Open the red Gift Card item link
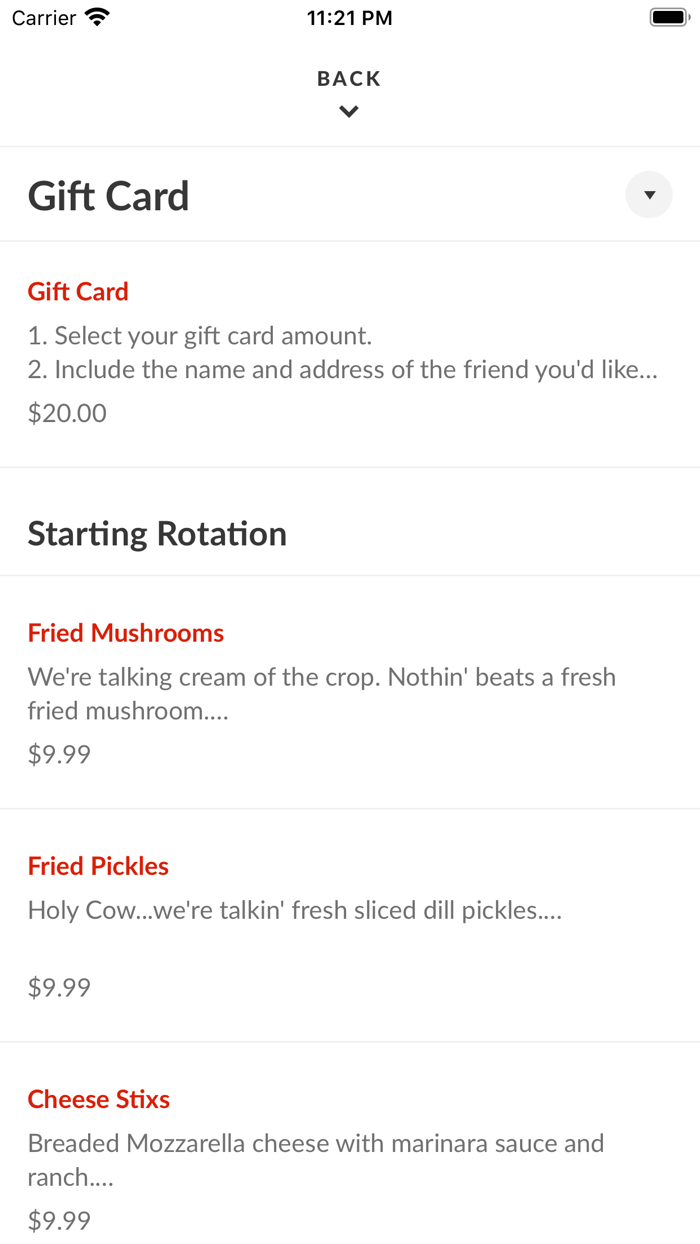The height and width of the screenshot is (1244, 700). point(78,292)
